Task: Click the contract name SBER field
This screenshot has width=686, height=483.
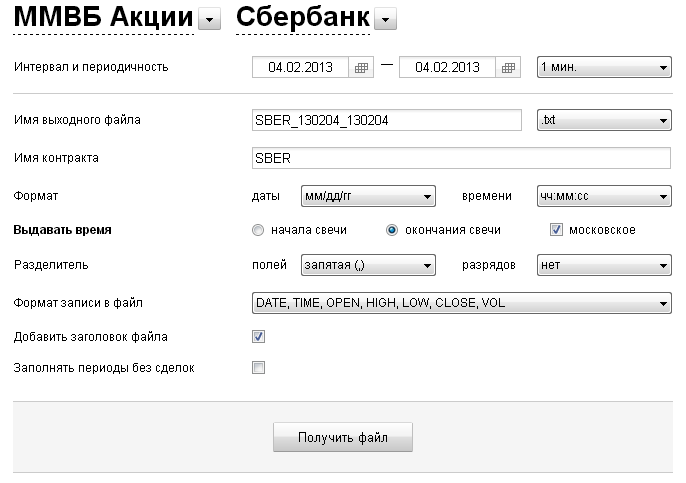Action: [462, 158]
